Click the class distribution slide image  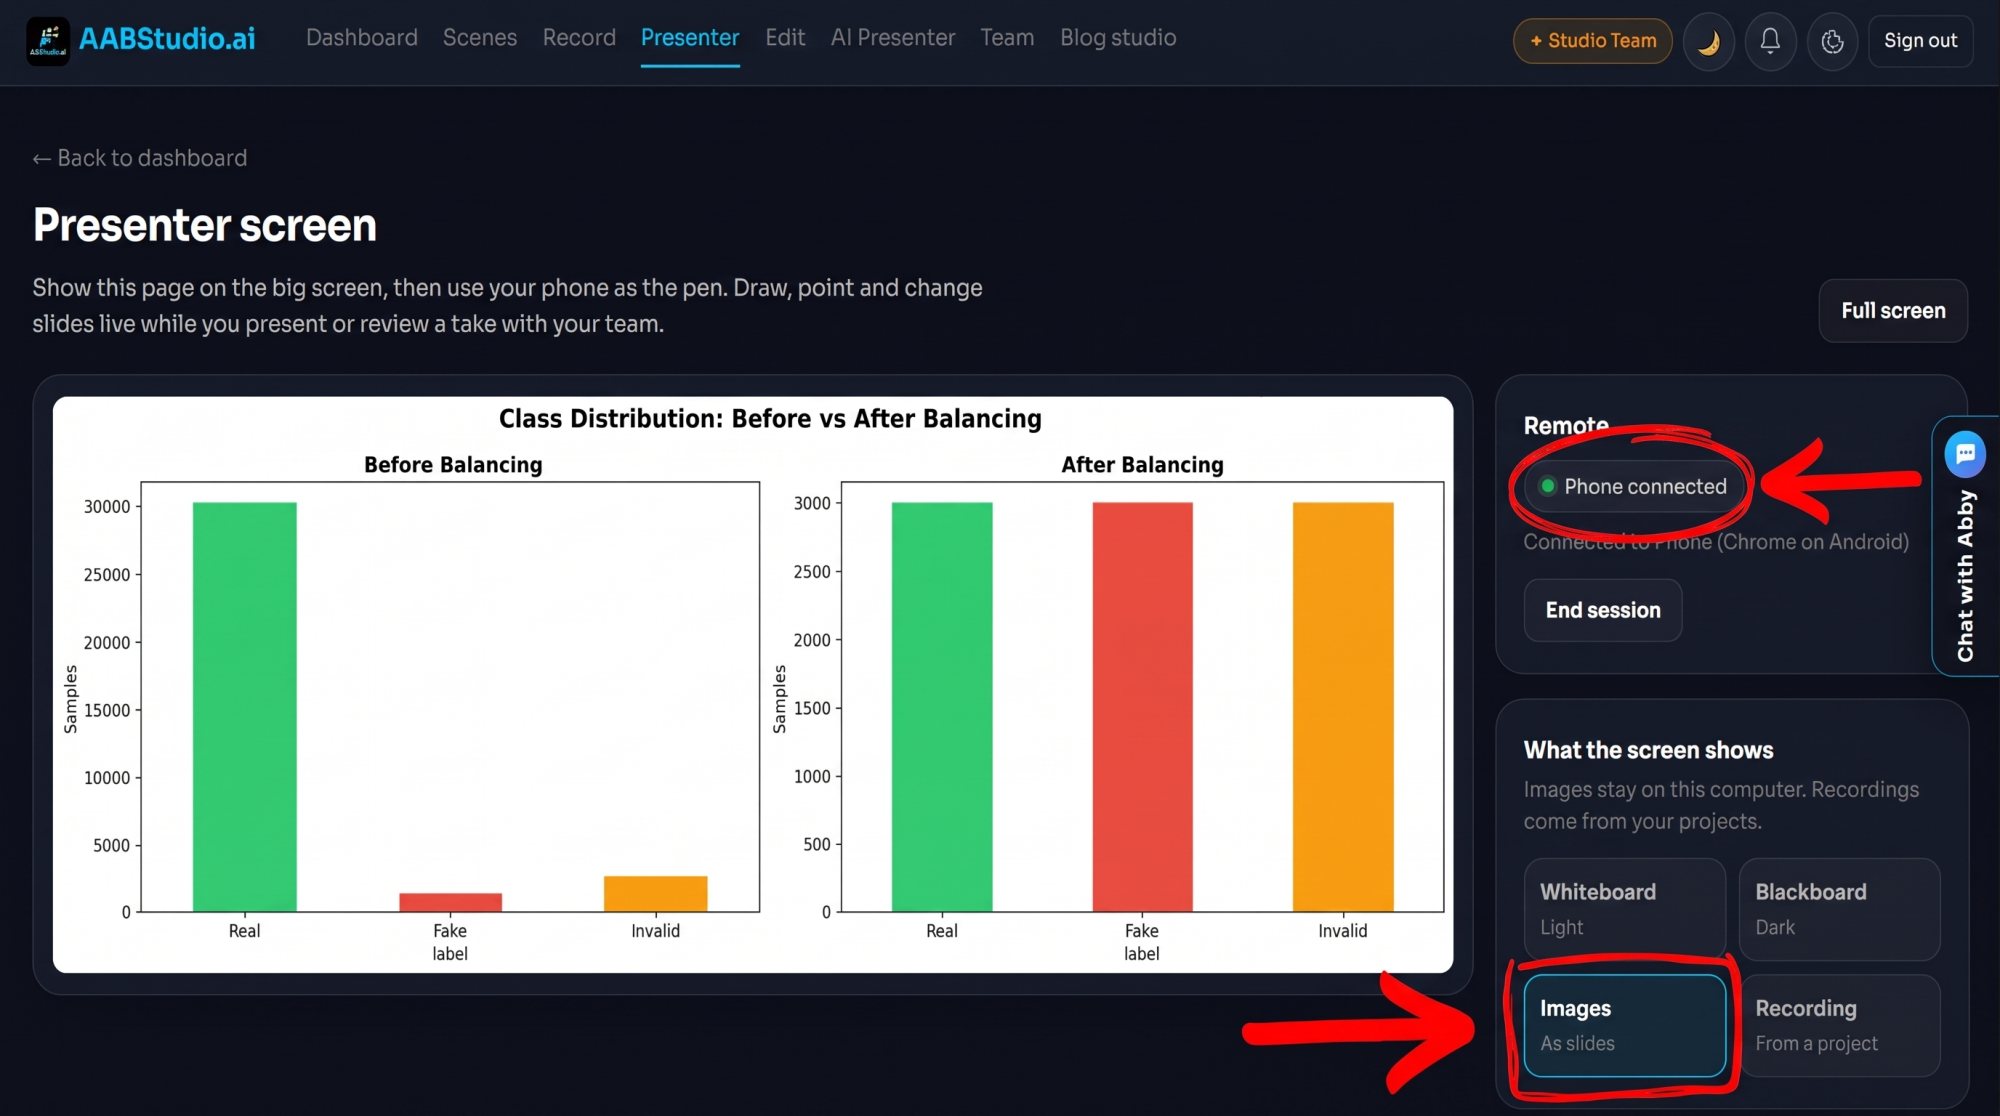tap(753, 685)
